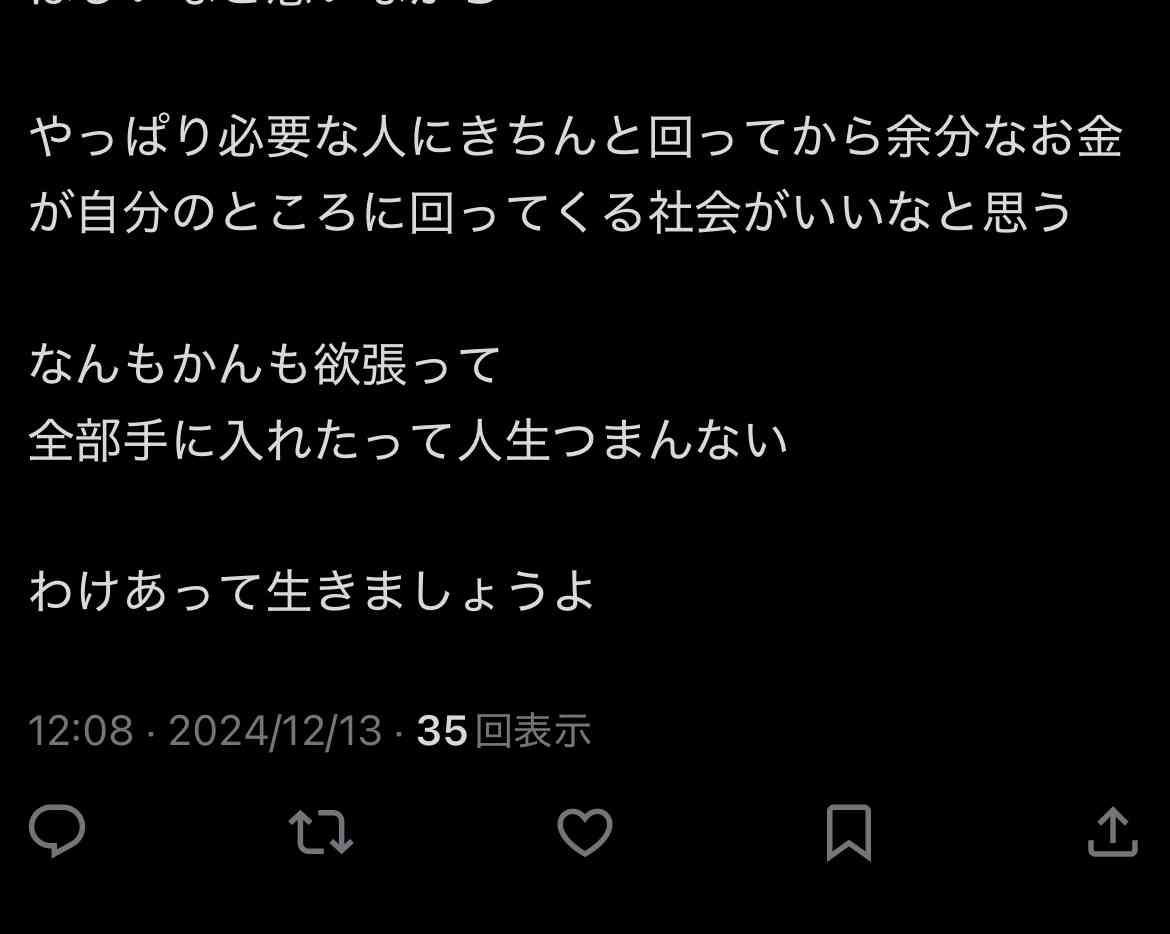Click the line starting with が自分のところに
This screenshot has height=934, width=1170.
[x=551, y=213]
